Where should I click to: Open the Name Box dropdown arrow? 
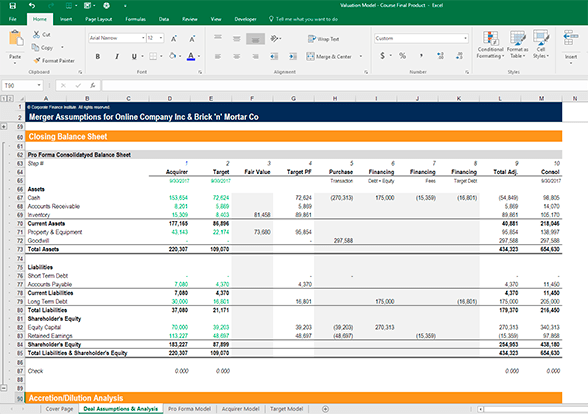tap(39, 86)
